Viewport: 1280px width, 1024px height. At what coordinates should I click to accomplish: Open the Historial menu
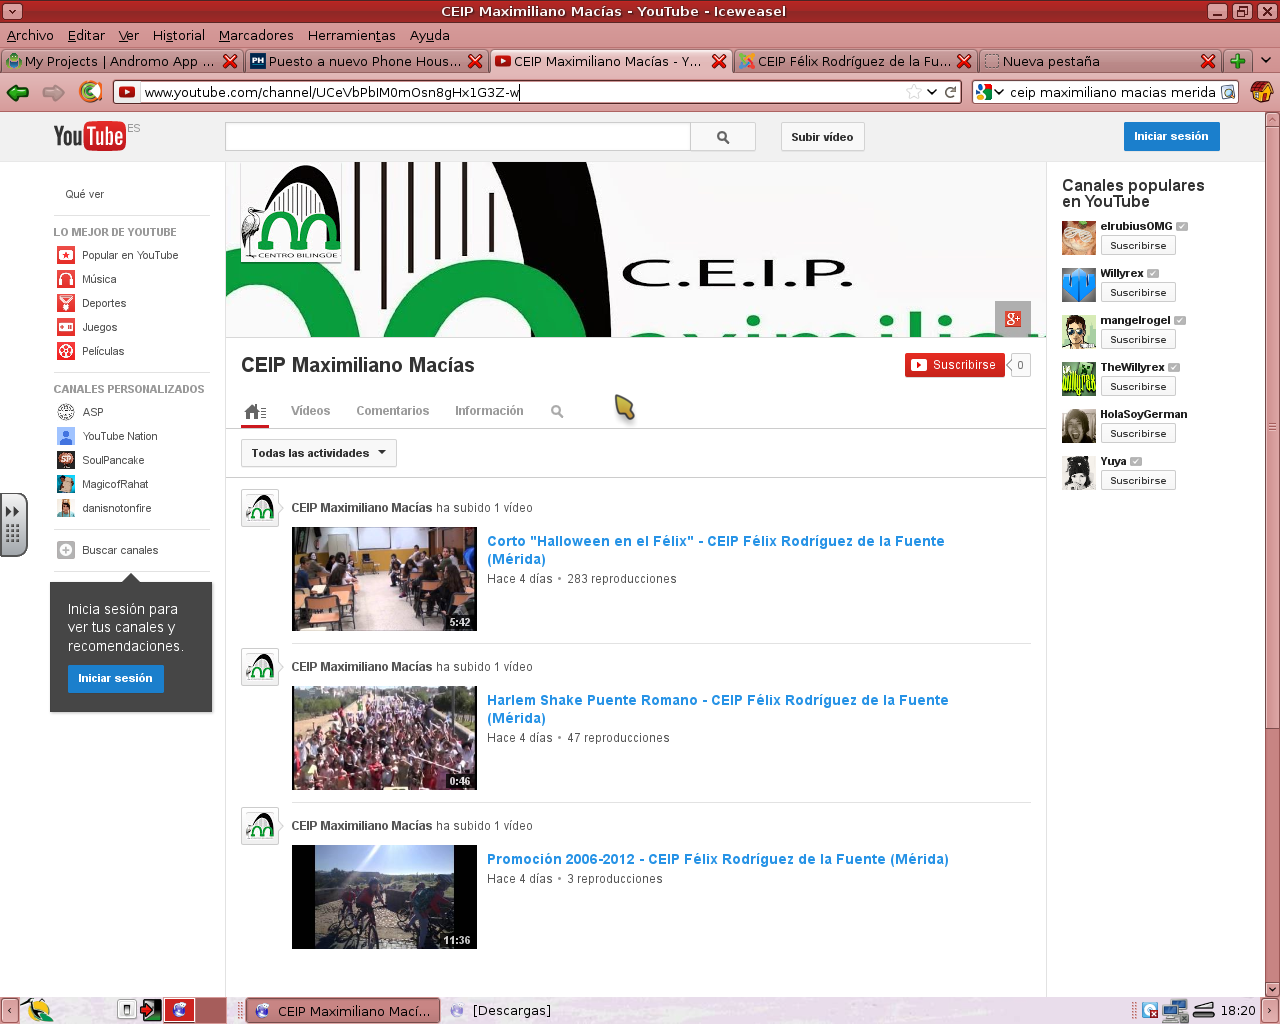pos(179,35)
